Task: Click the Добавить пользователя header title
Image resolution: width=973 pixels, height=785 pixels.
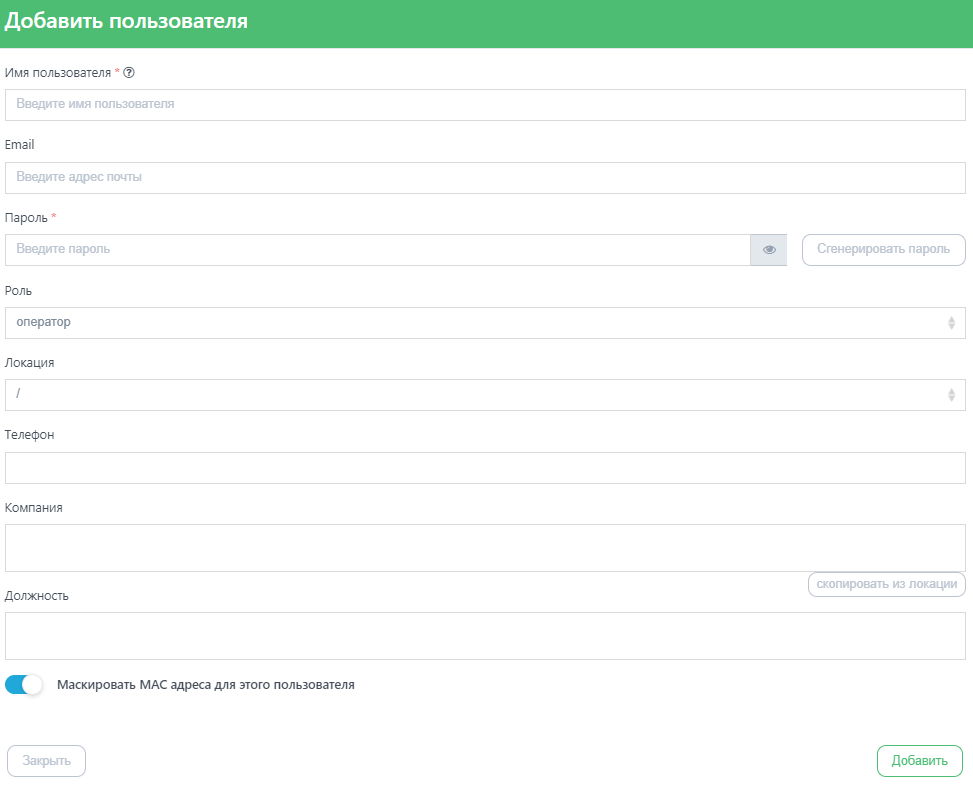Action: 126,21
